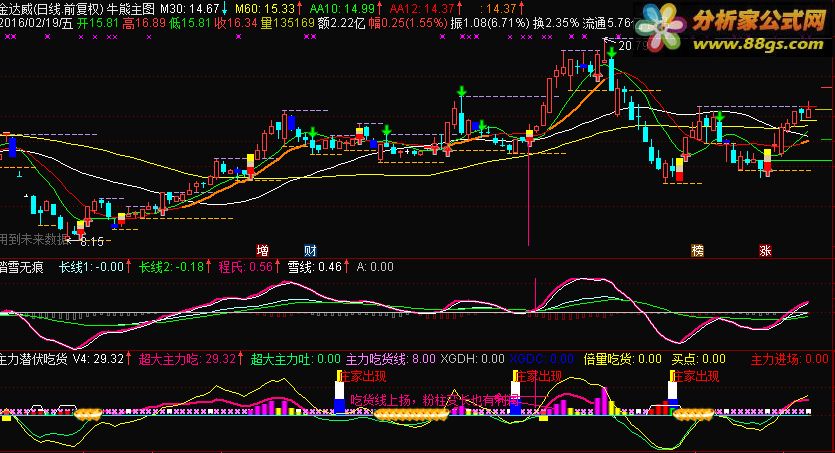Select the 倍量吃货: 0.00 value

[x=623, y=359]
